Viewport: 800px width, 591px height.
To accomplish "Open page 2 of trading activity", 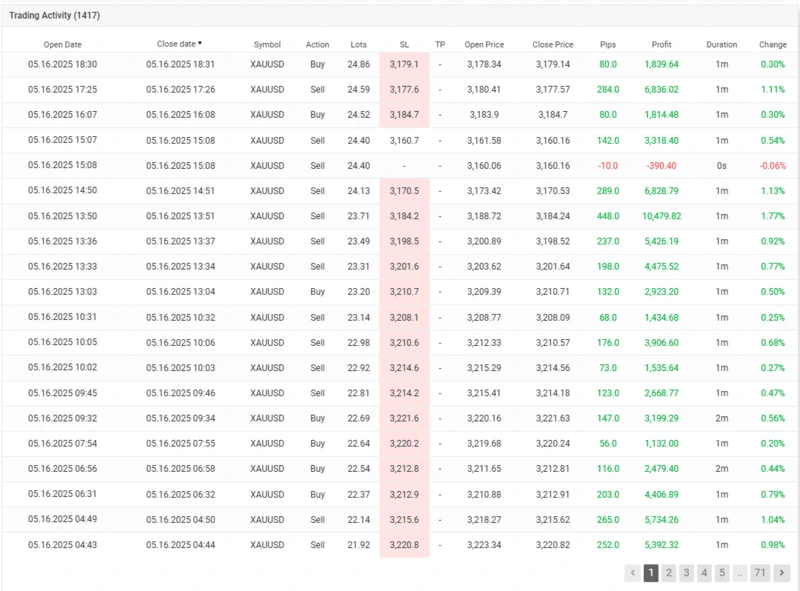I will pyautogui.click(x=669, y=573).
